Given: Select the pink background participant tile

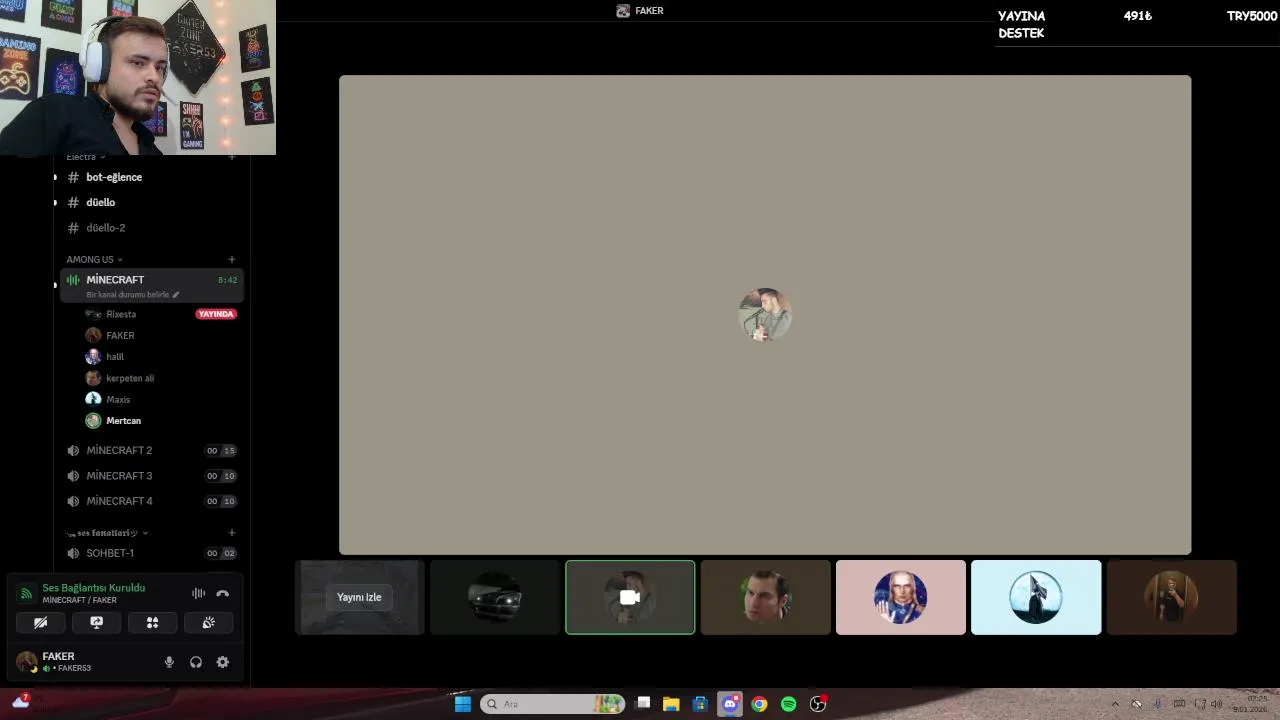Looking at the screenshot, I should click(901, 597).
